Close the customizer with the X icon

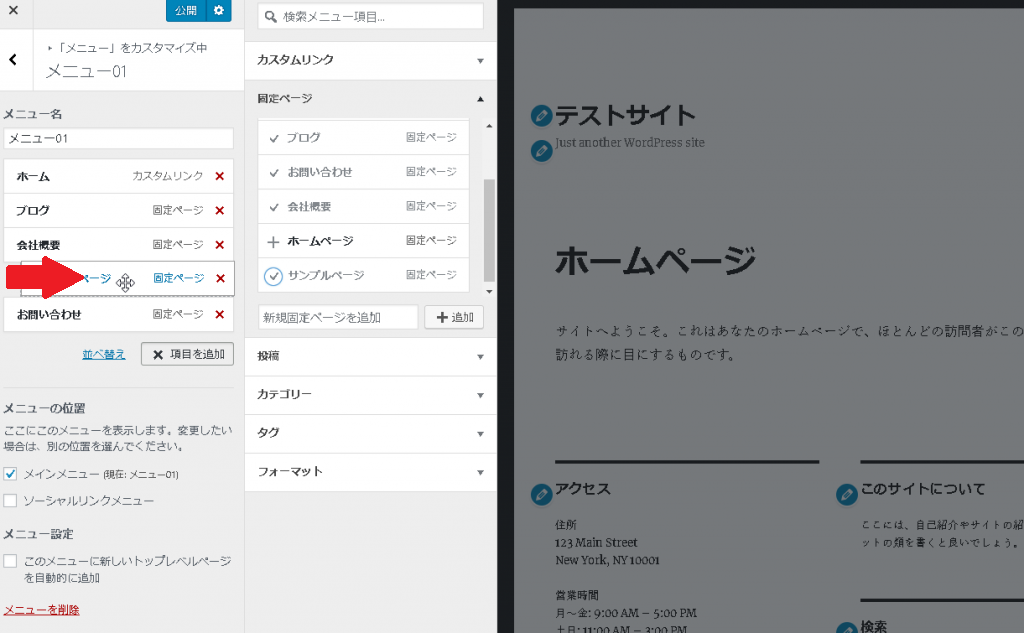[13, 10]
